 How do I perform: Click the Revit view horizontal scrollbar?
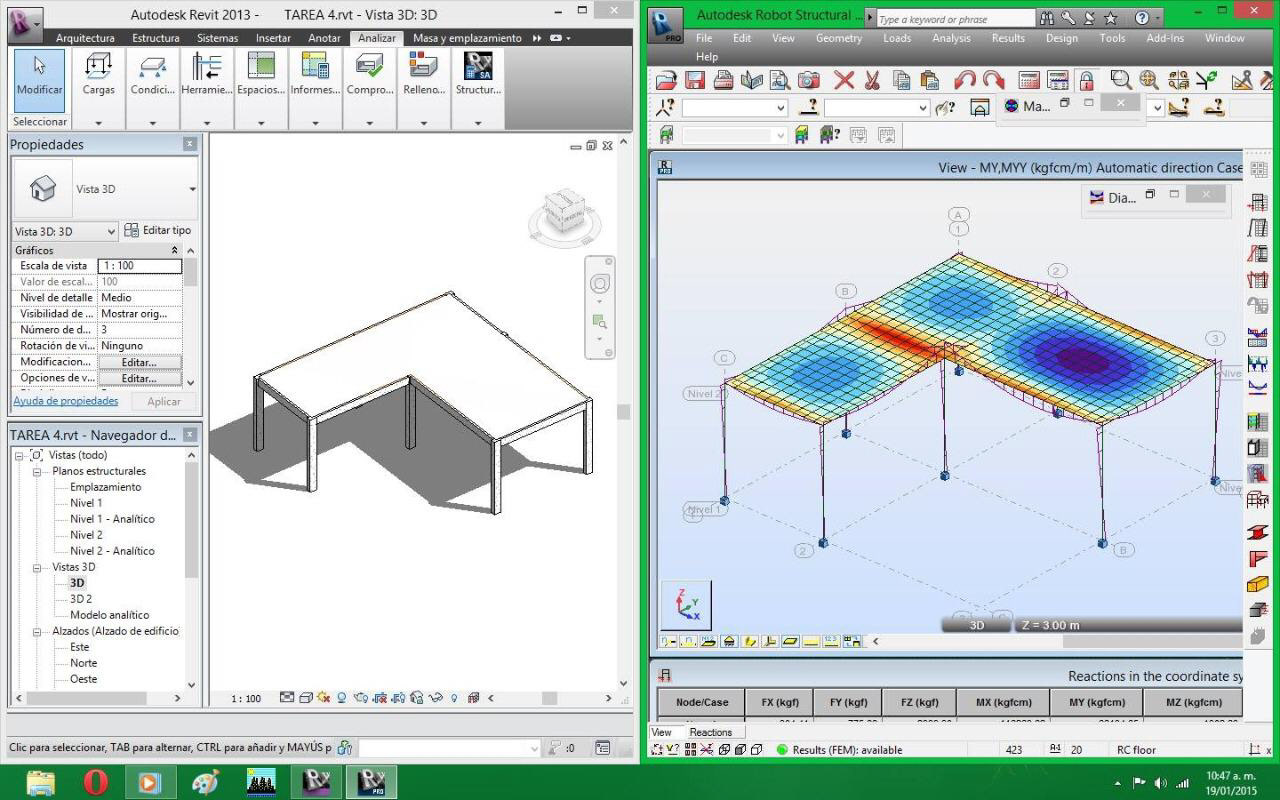[550, 698]
